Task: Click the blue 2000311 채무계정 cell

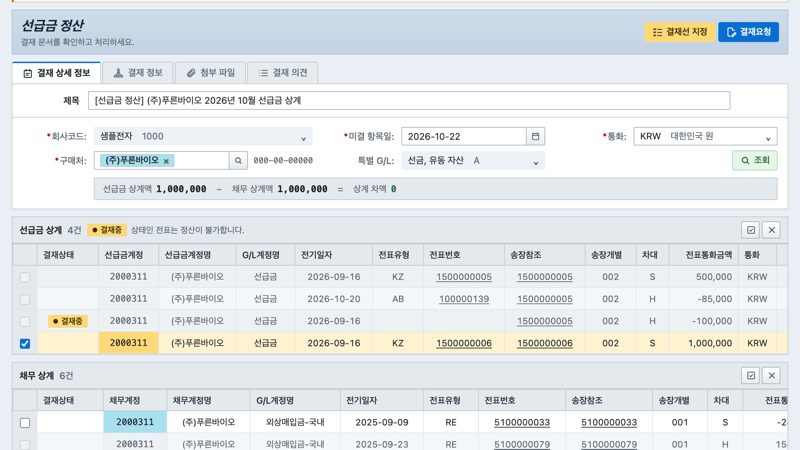Action: coord(135,422)
